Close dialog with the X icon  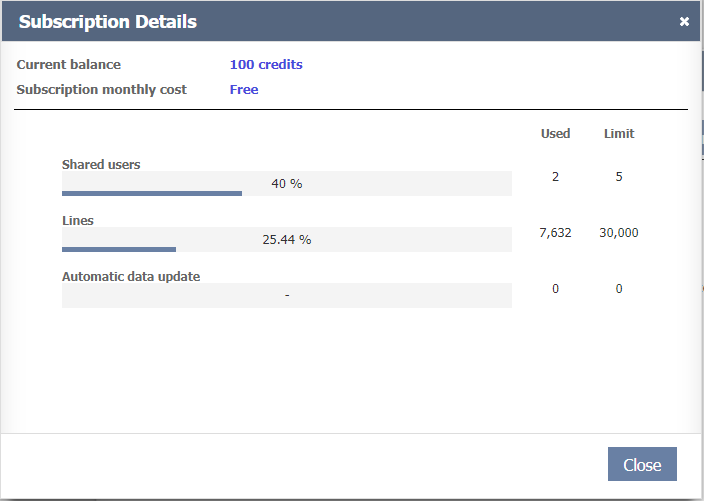[x=684, y=21]
